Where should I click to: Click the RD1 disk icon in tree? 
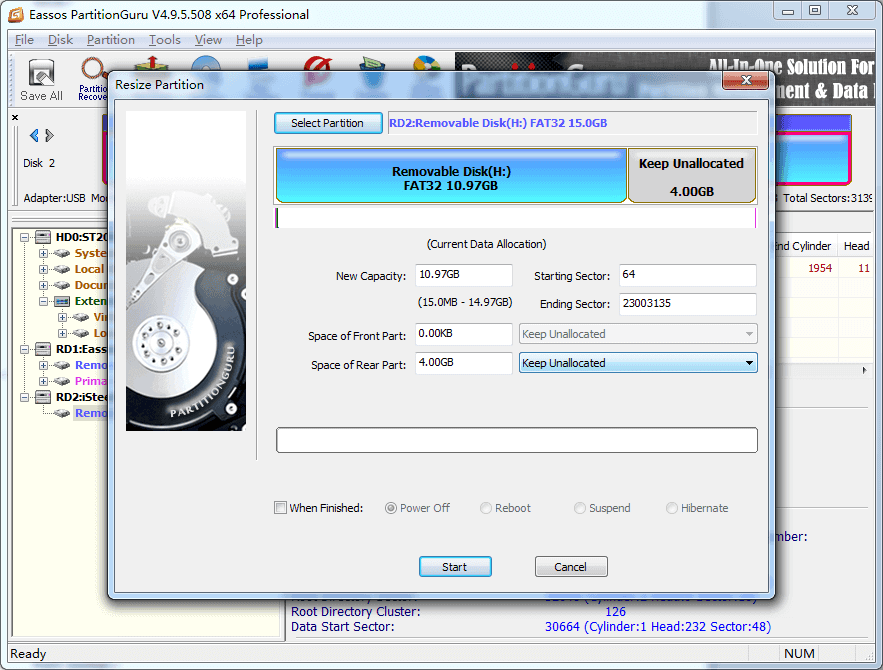[x=43, y=349]
